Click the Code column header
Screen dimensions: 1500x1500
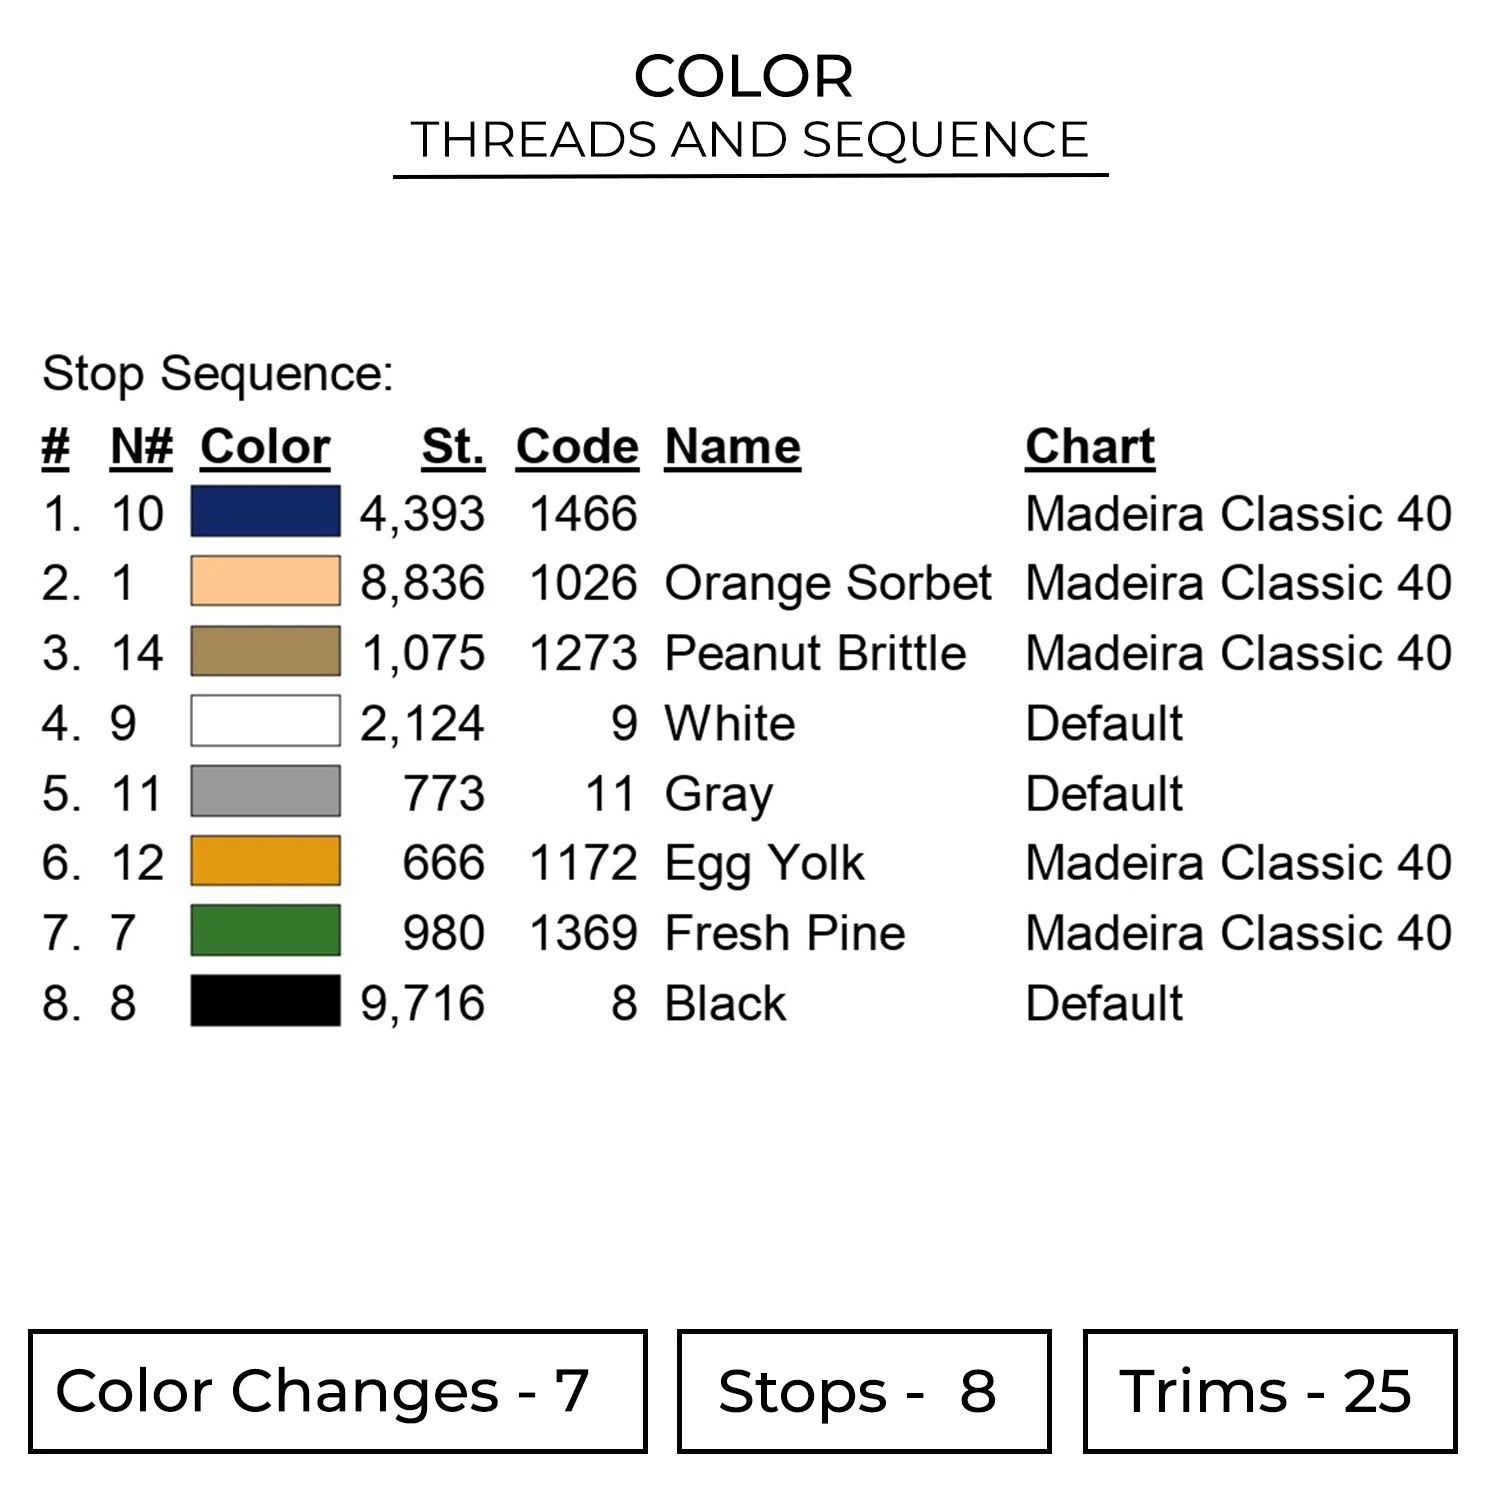pyautogui.click(x=577, y=446)
